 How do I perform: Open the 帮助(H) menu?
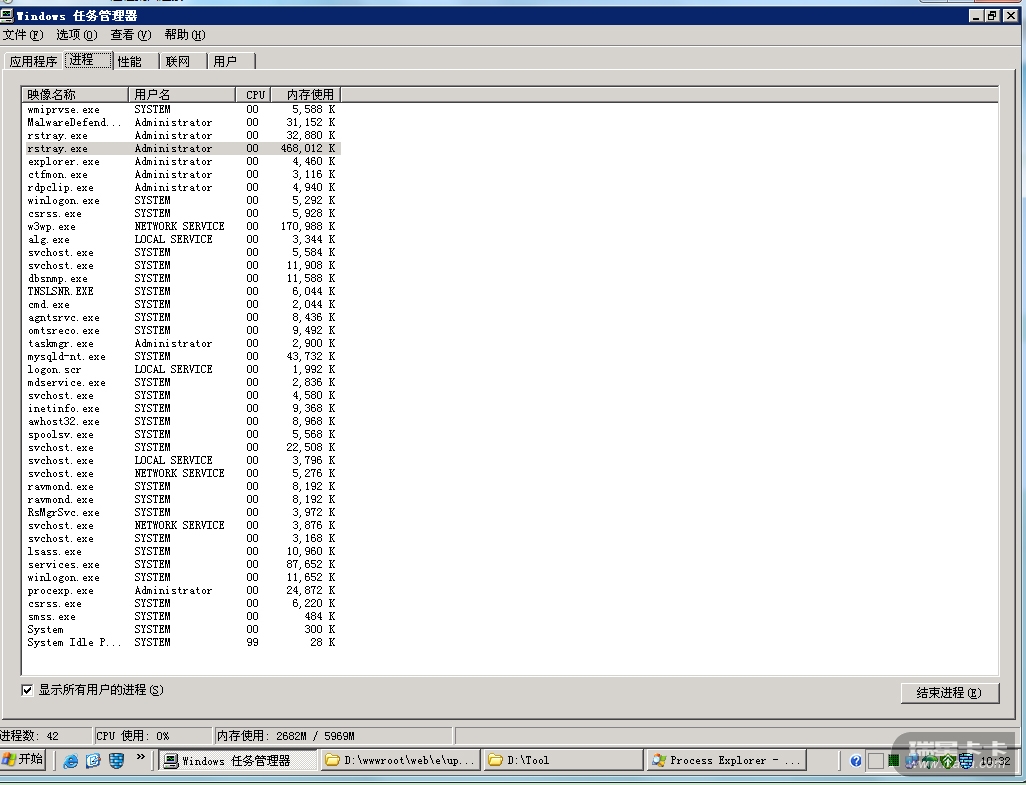(x=185, y=35)
